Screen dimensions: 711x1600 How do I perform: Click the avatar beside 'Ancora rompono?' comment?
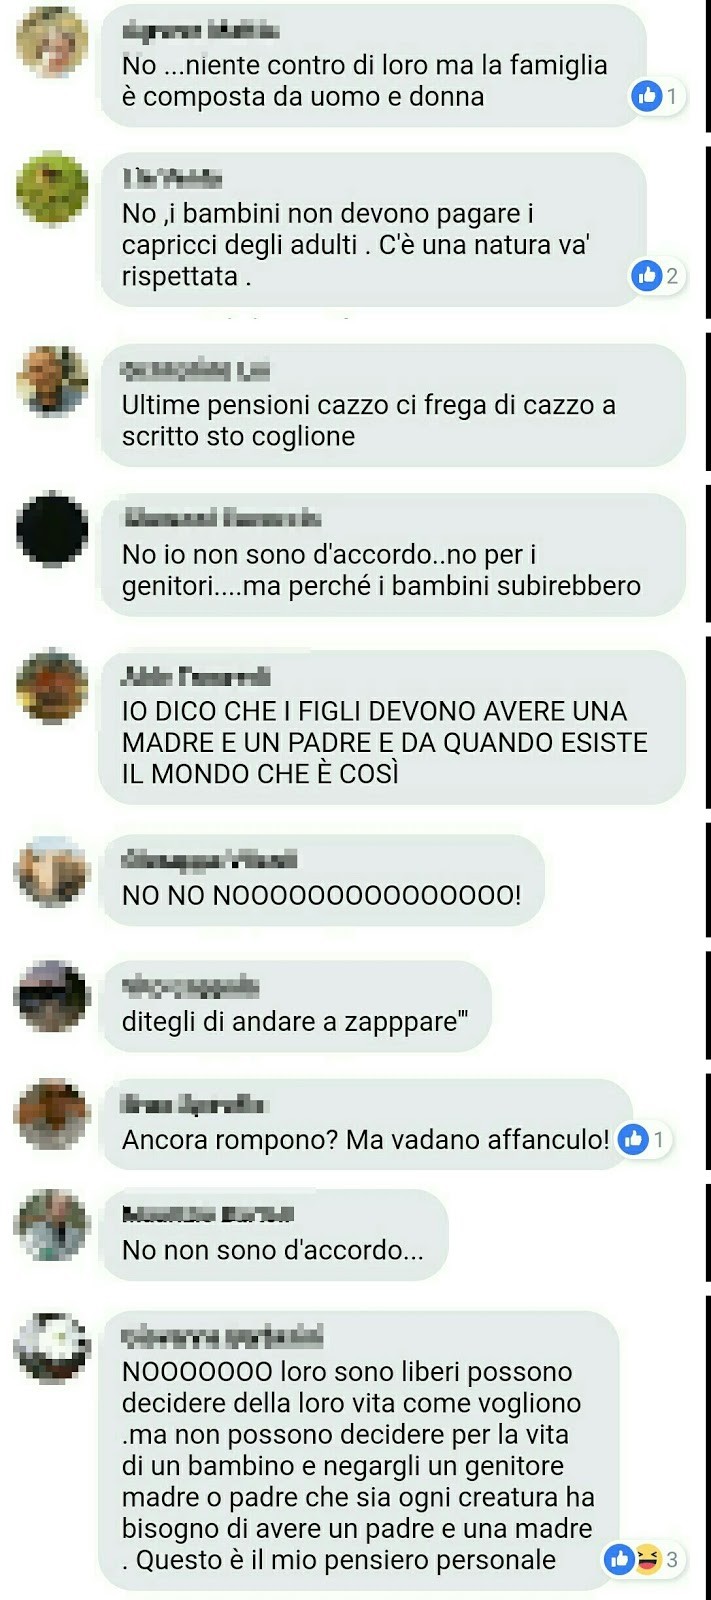point(52,1114)
